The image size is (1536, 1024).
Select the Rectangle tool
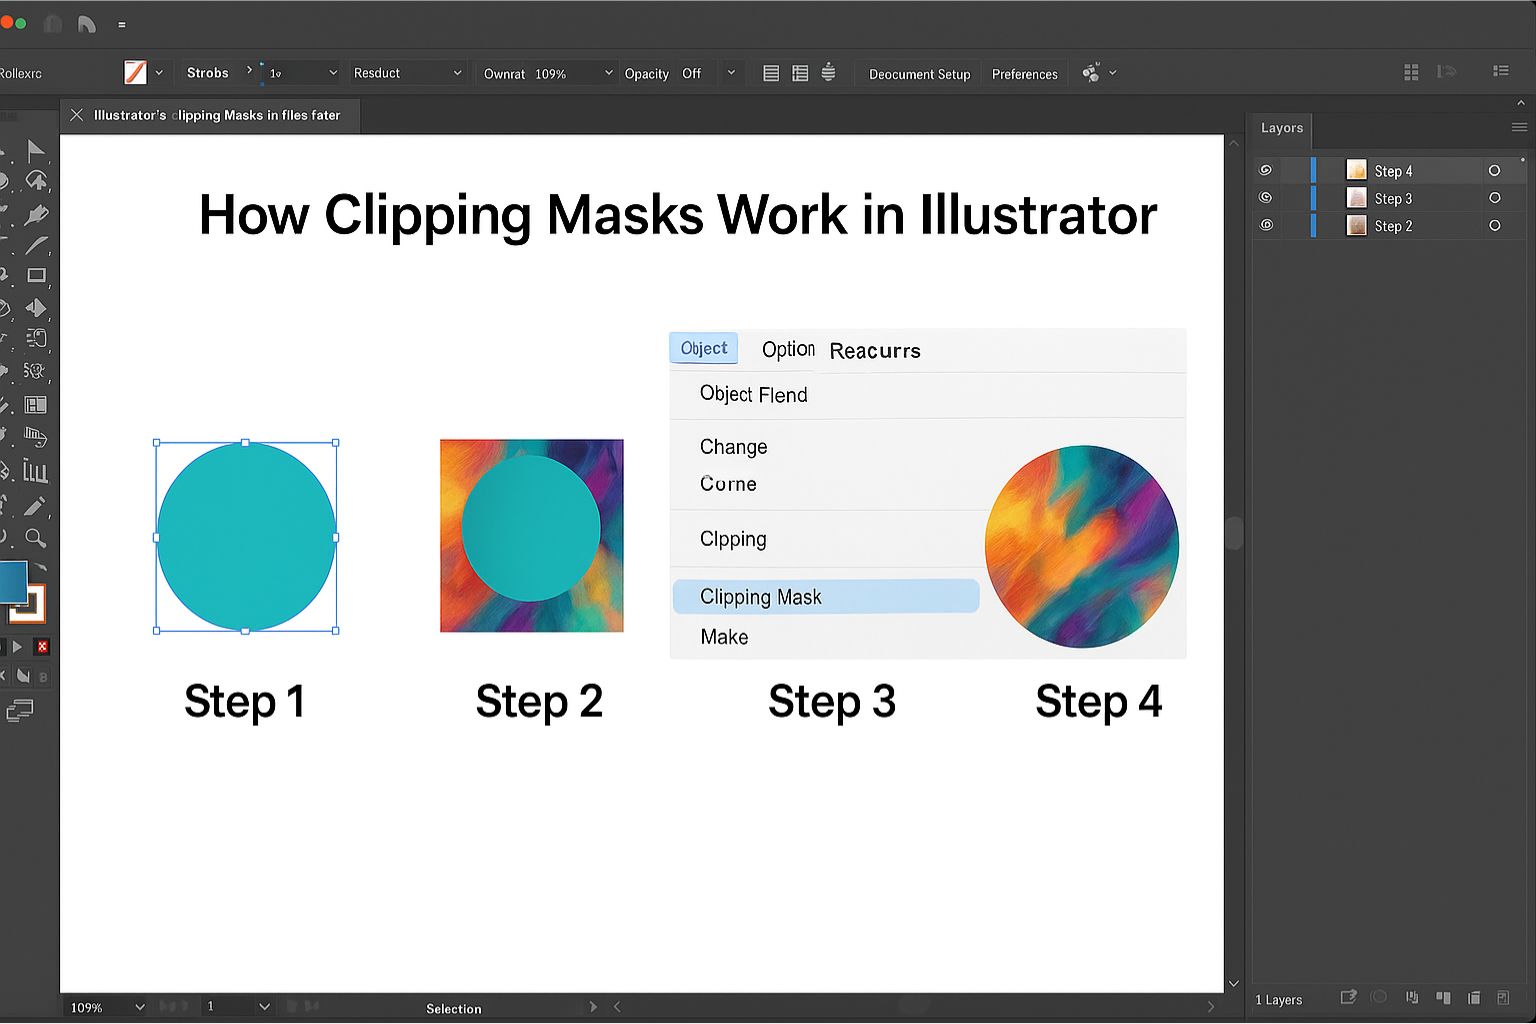pyautogui.click(x=37, y=275)
